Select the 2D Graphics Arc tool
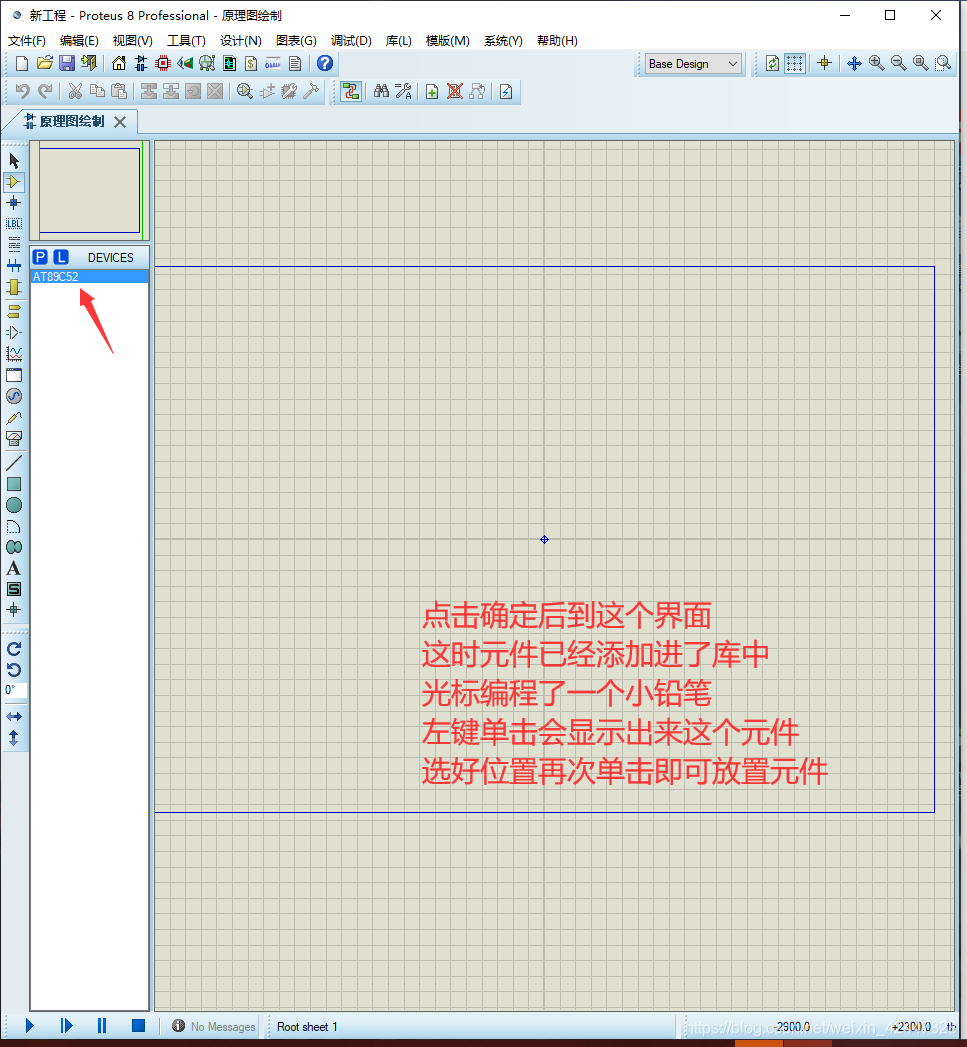This screenshot has width=967, height=1047. [x=14, y=527]
